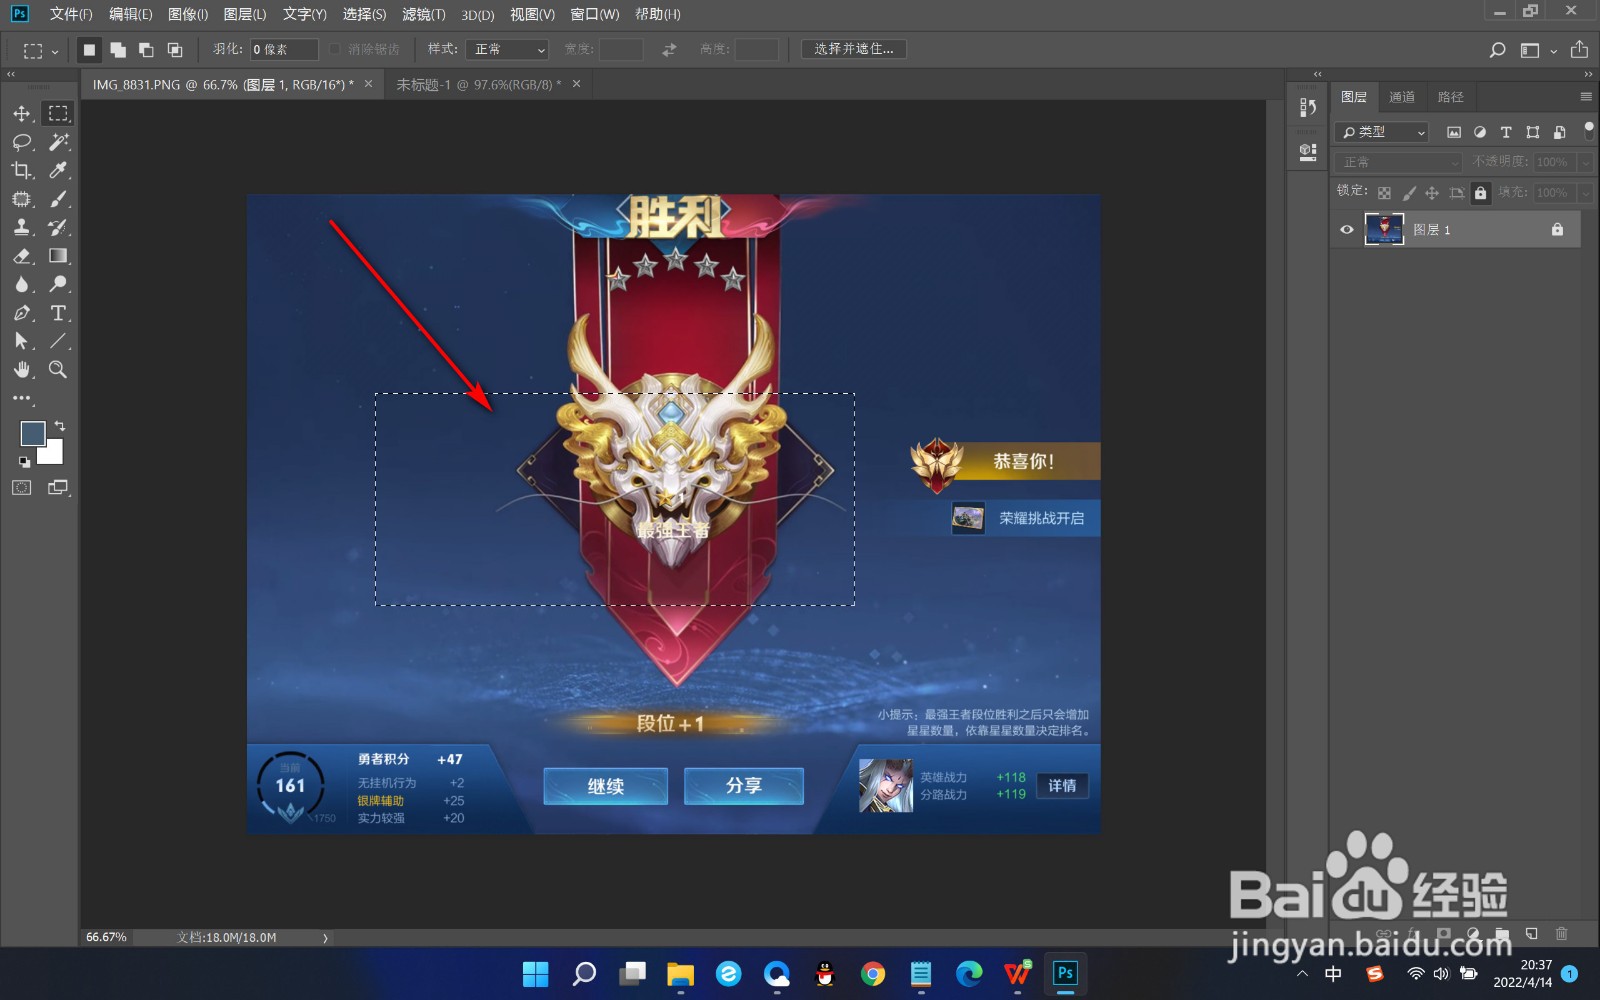
Task: Select the History Brush tool
Action: click(59, 227)
